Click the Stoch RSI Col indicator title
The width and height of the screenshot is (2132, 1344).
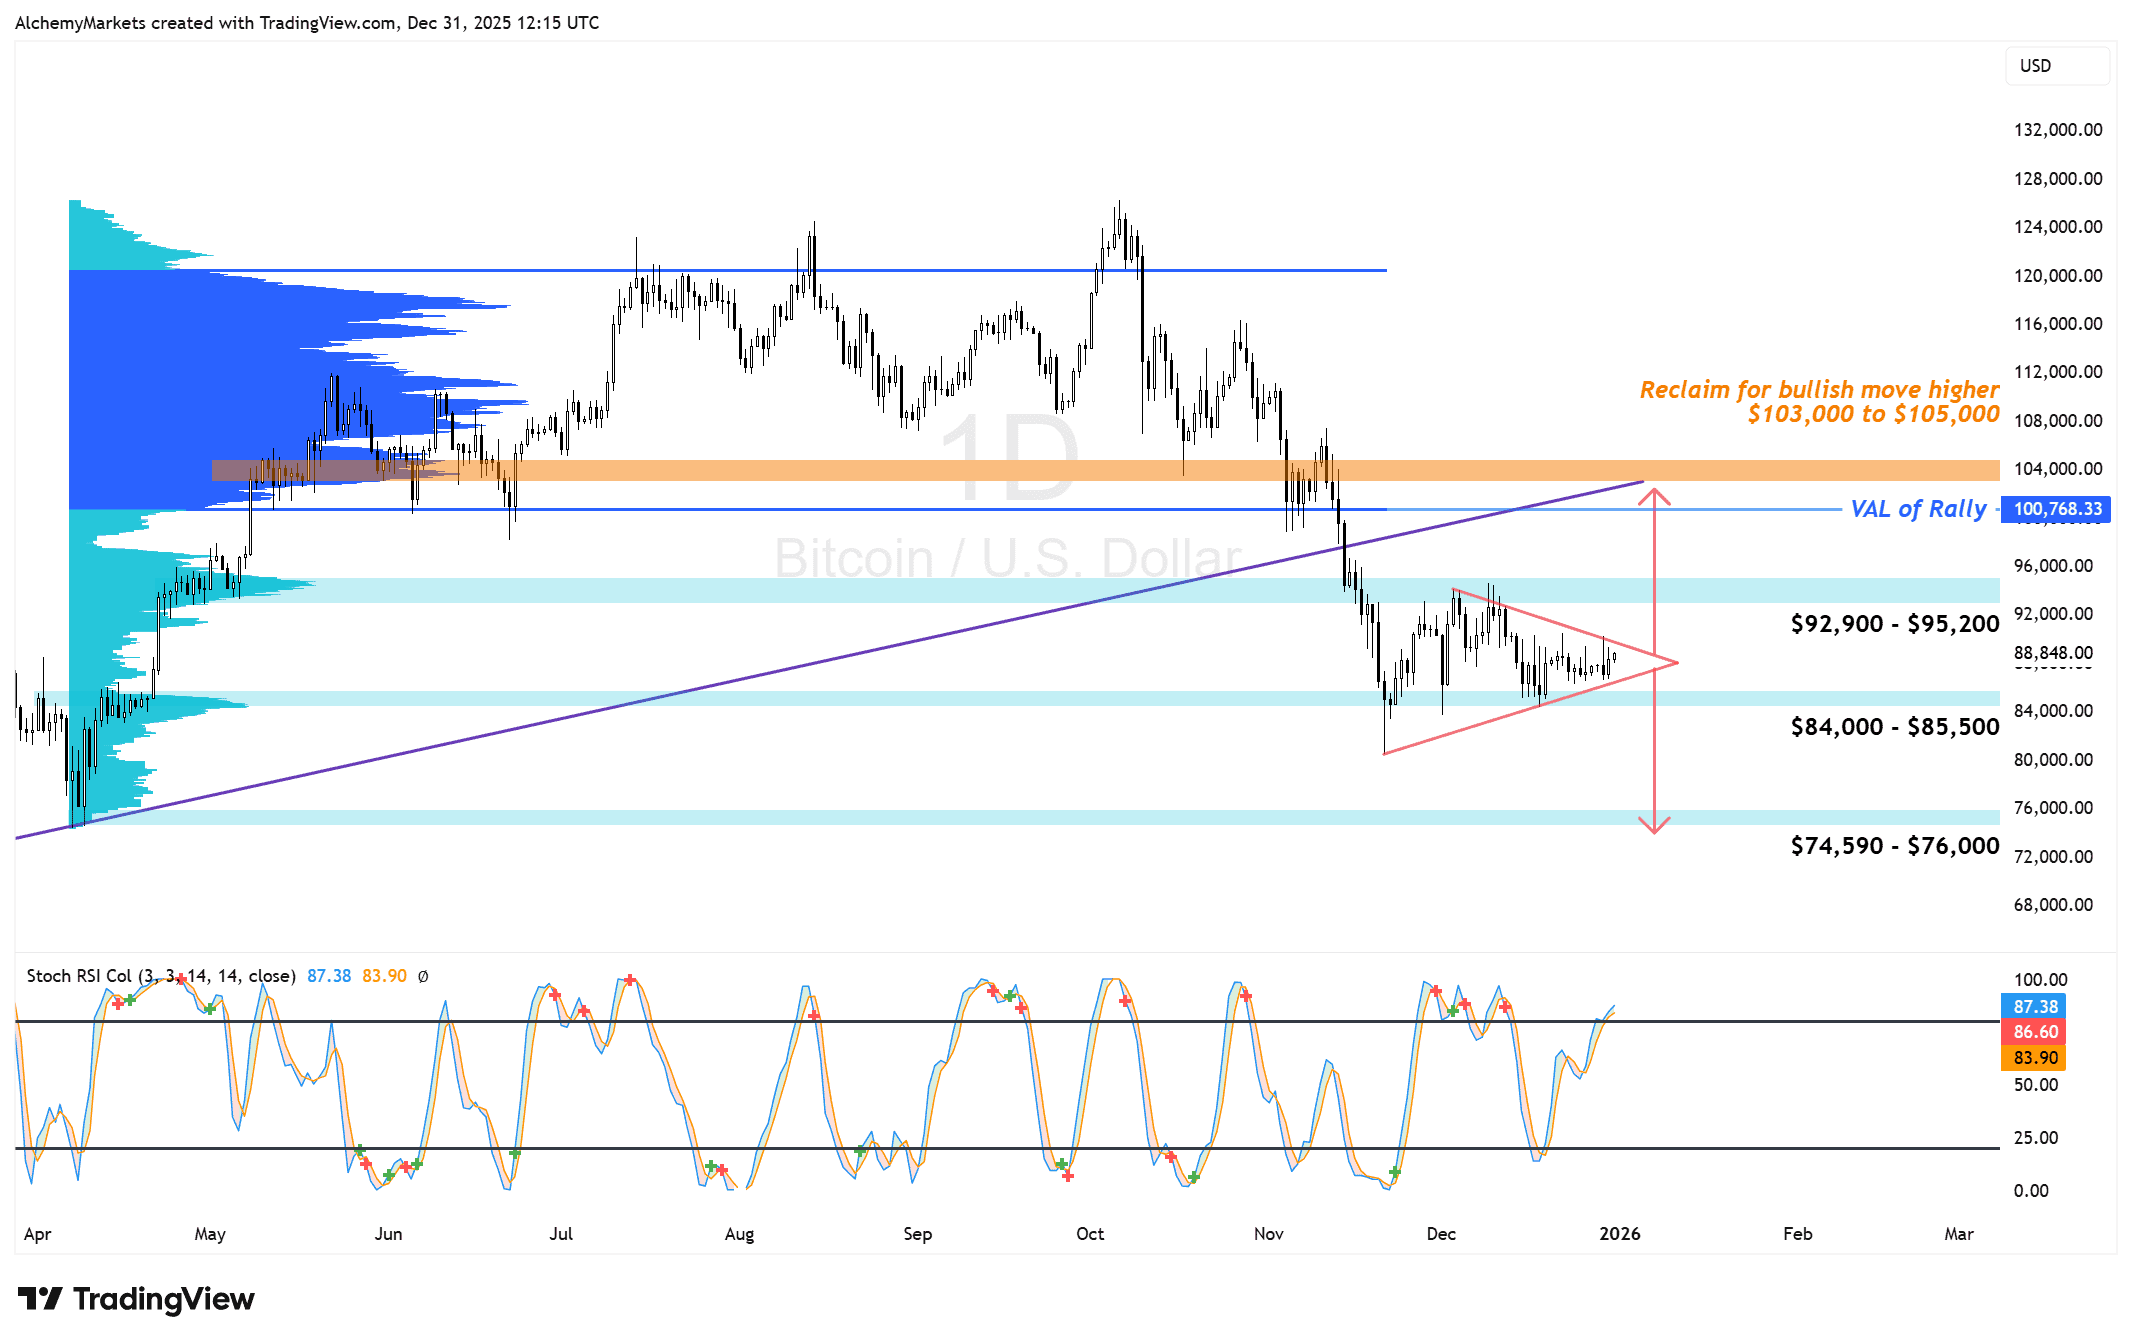(160, 976)
